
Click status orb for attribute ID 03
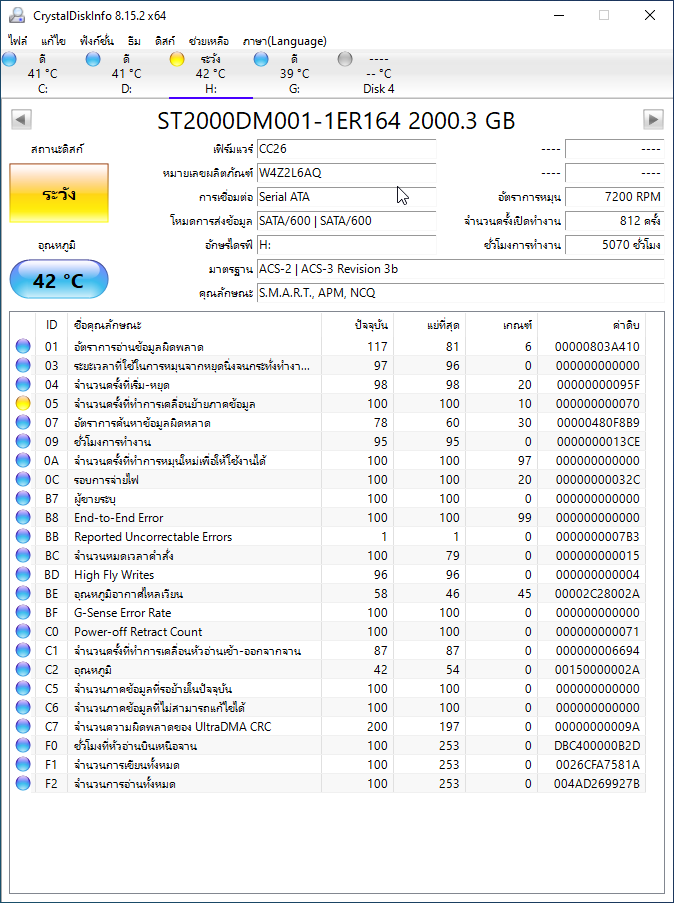pos(23,366)
